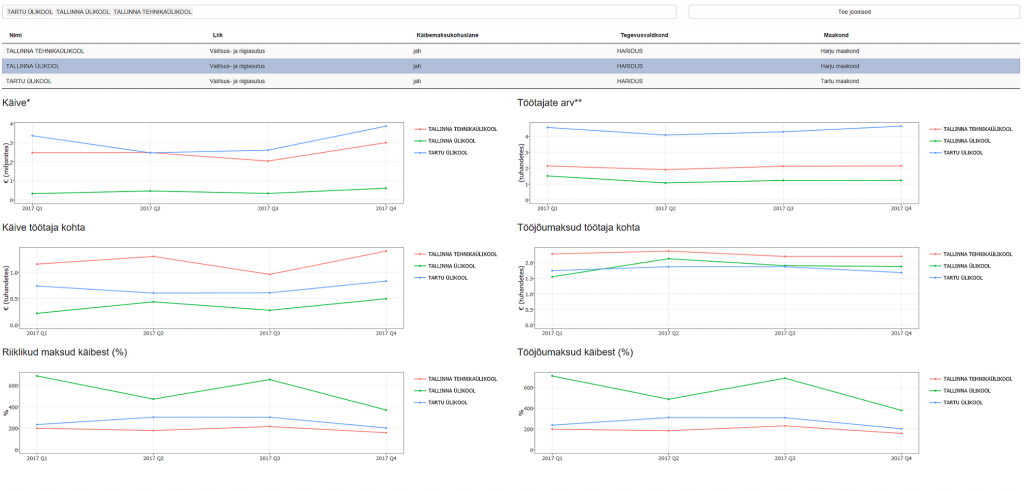Sort table by Maakond column header

[x=836, y=35]
